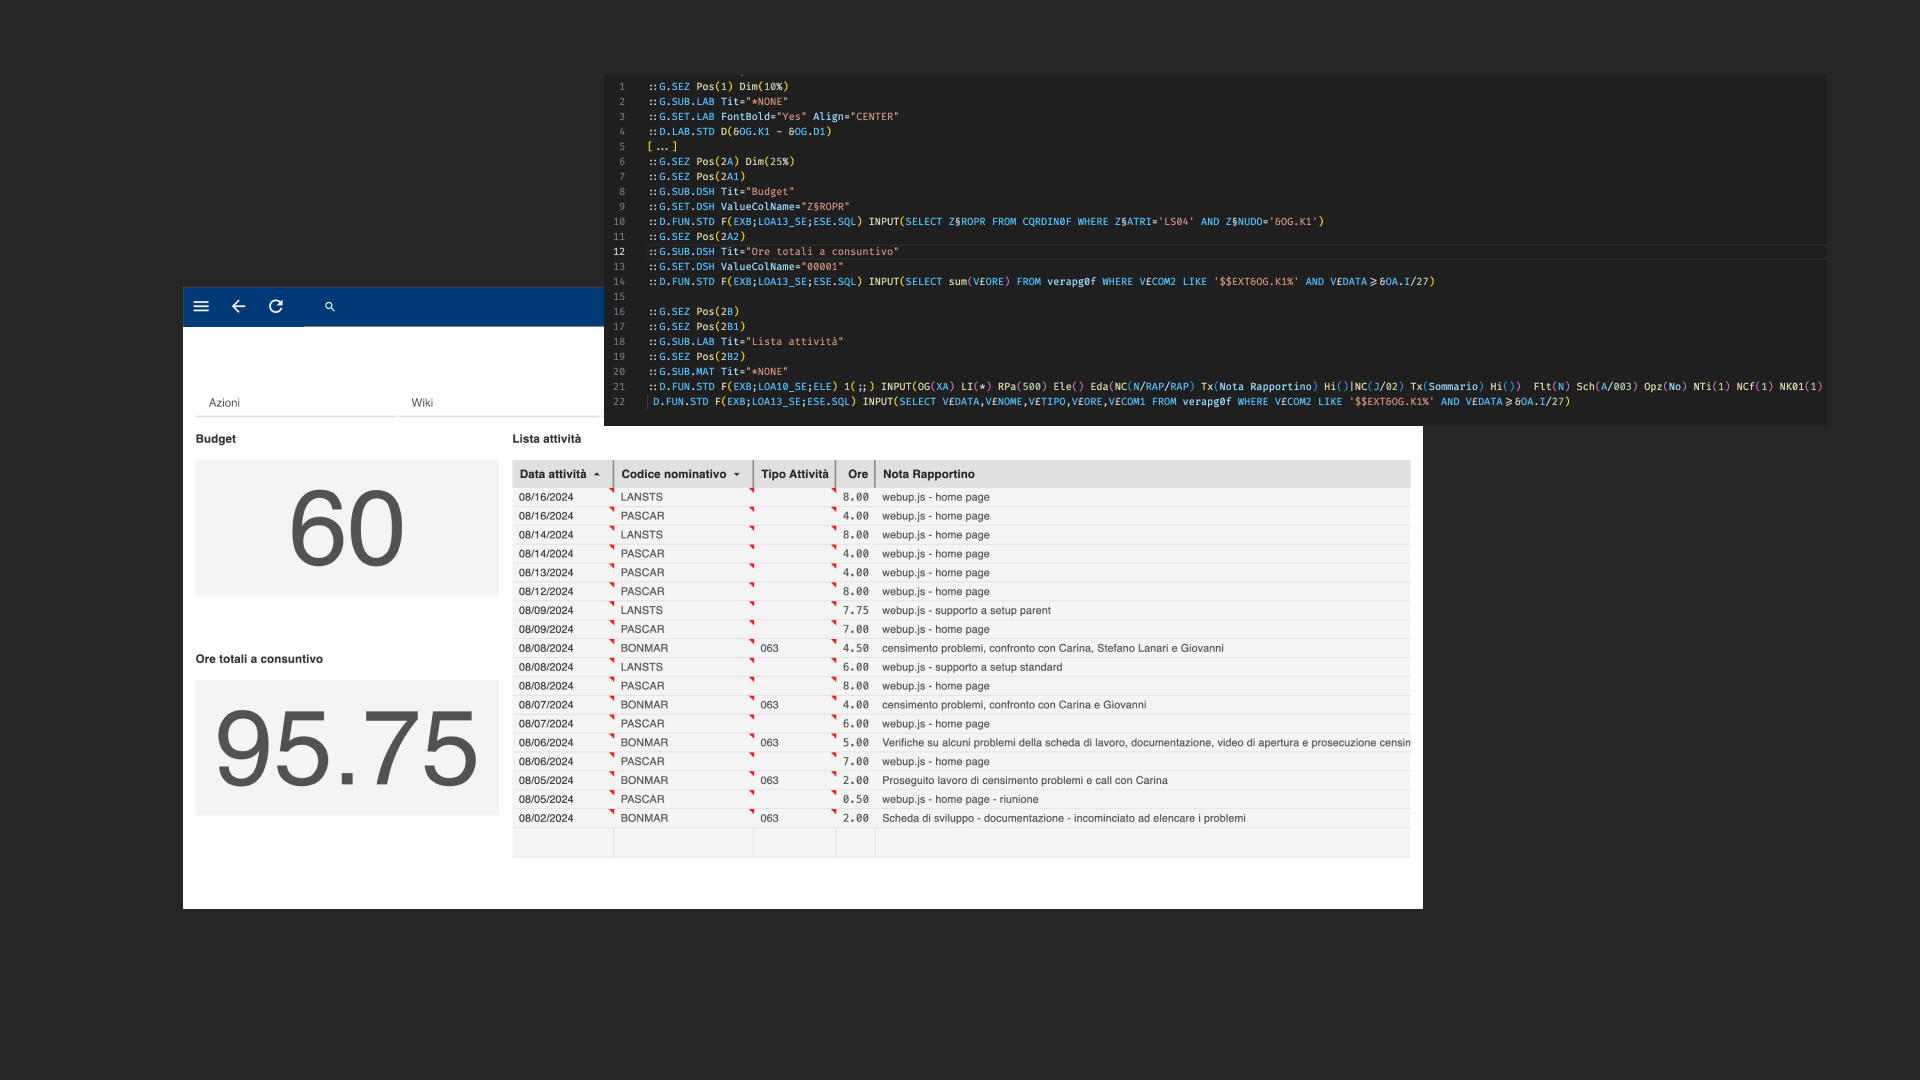
Task: Switch to the Azioni tab
Action: (x=224, y=403)
